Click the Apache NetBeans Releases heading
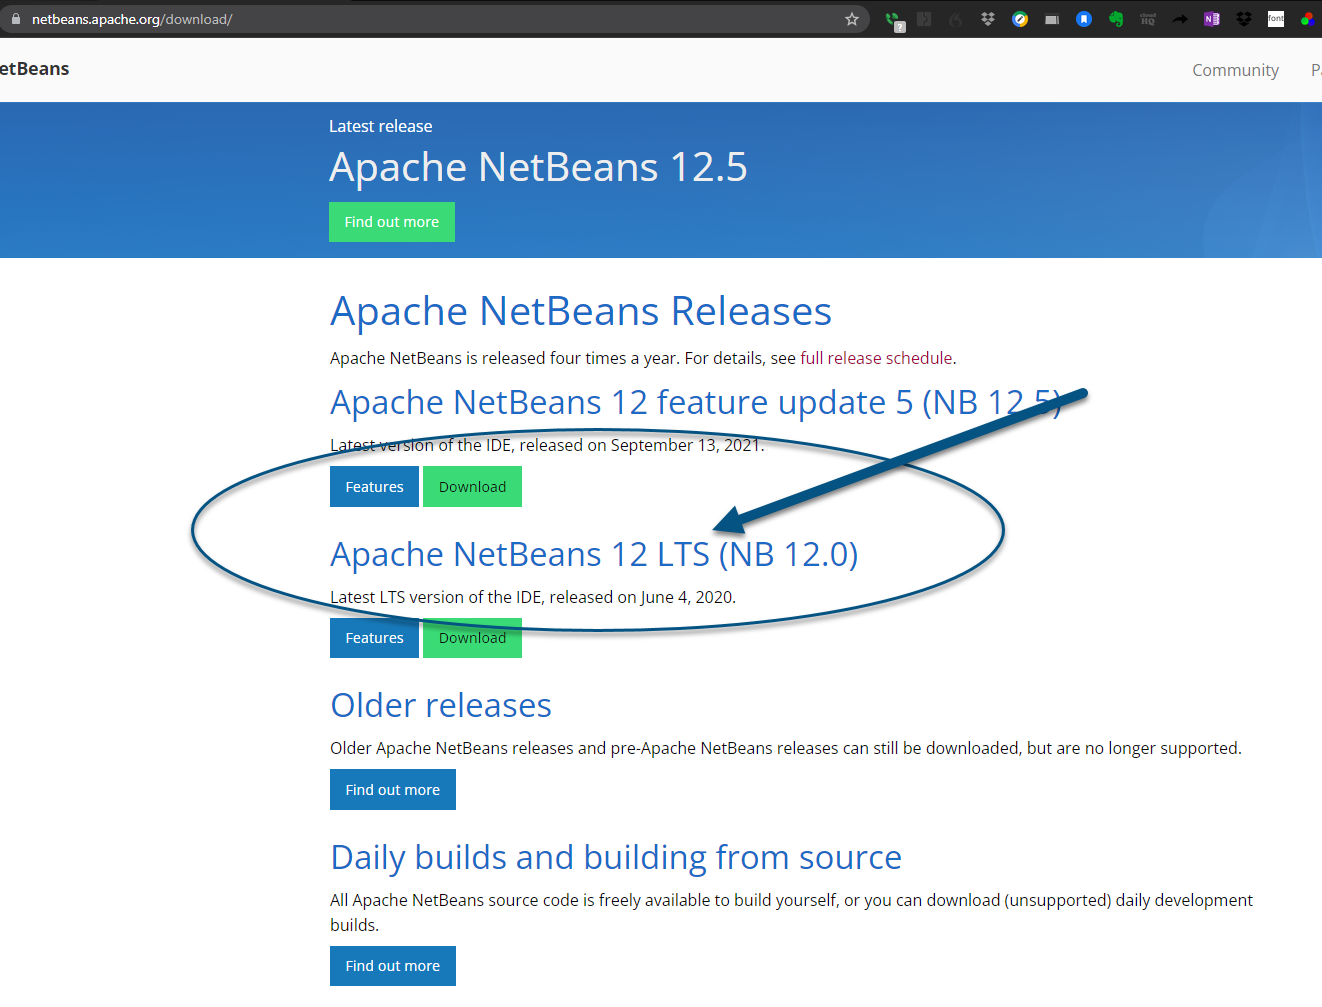The height and width of the screenshot is (1007, 1322). pyautogui.click(x=581, y=311)
